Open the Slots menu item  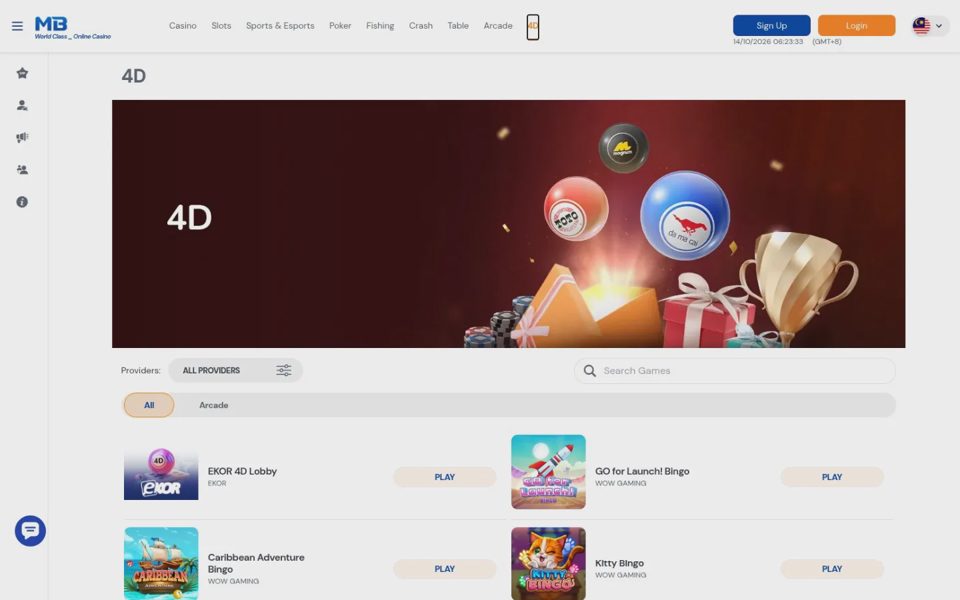pos(221,26)
